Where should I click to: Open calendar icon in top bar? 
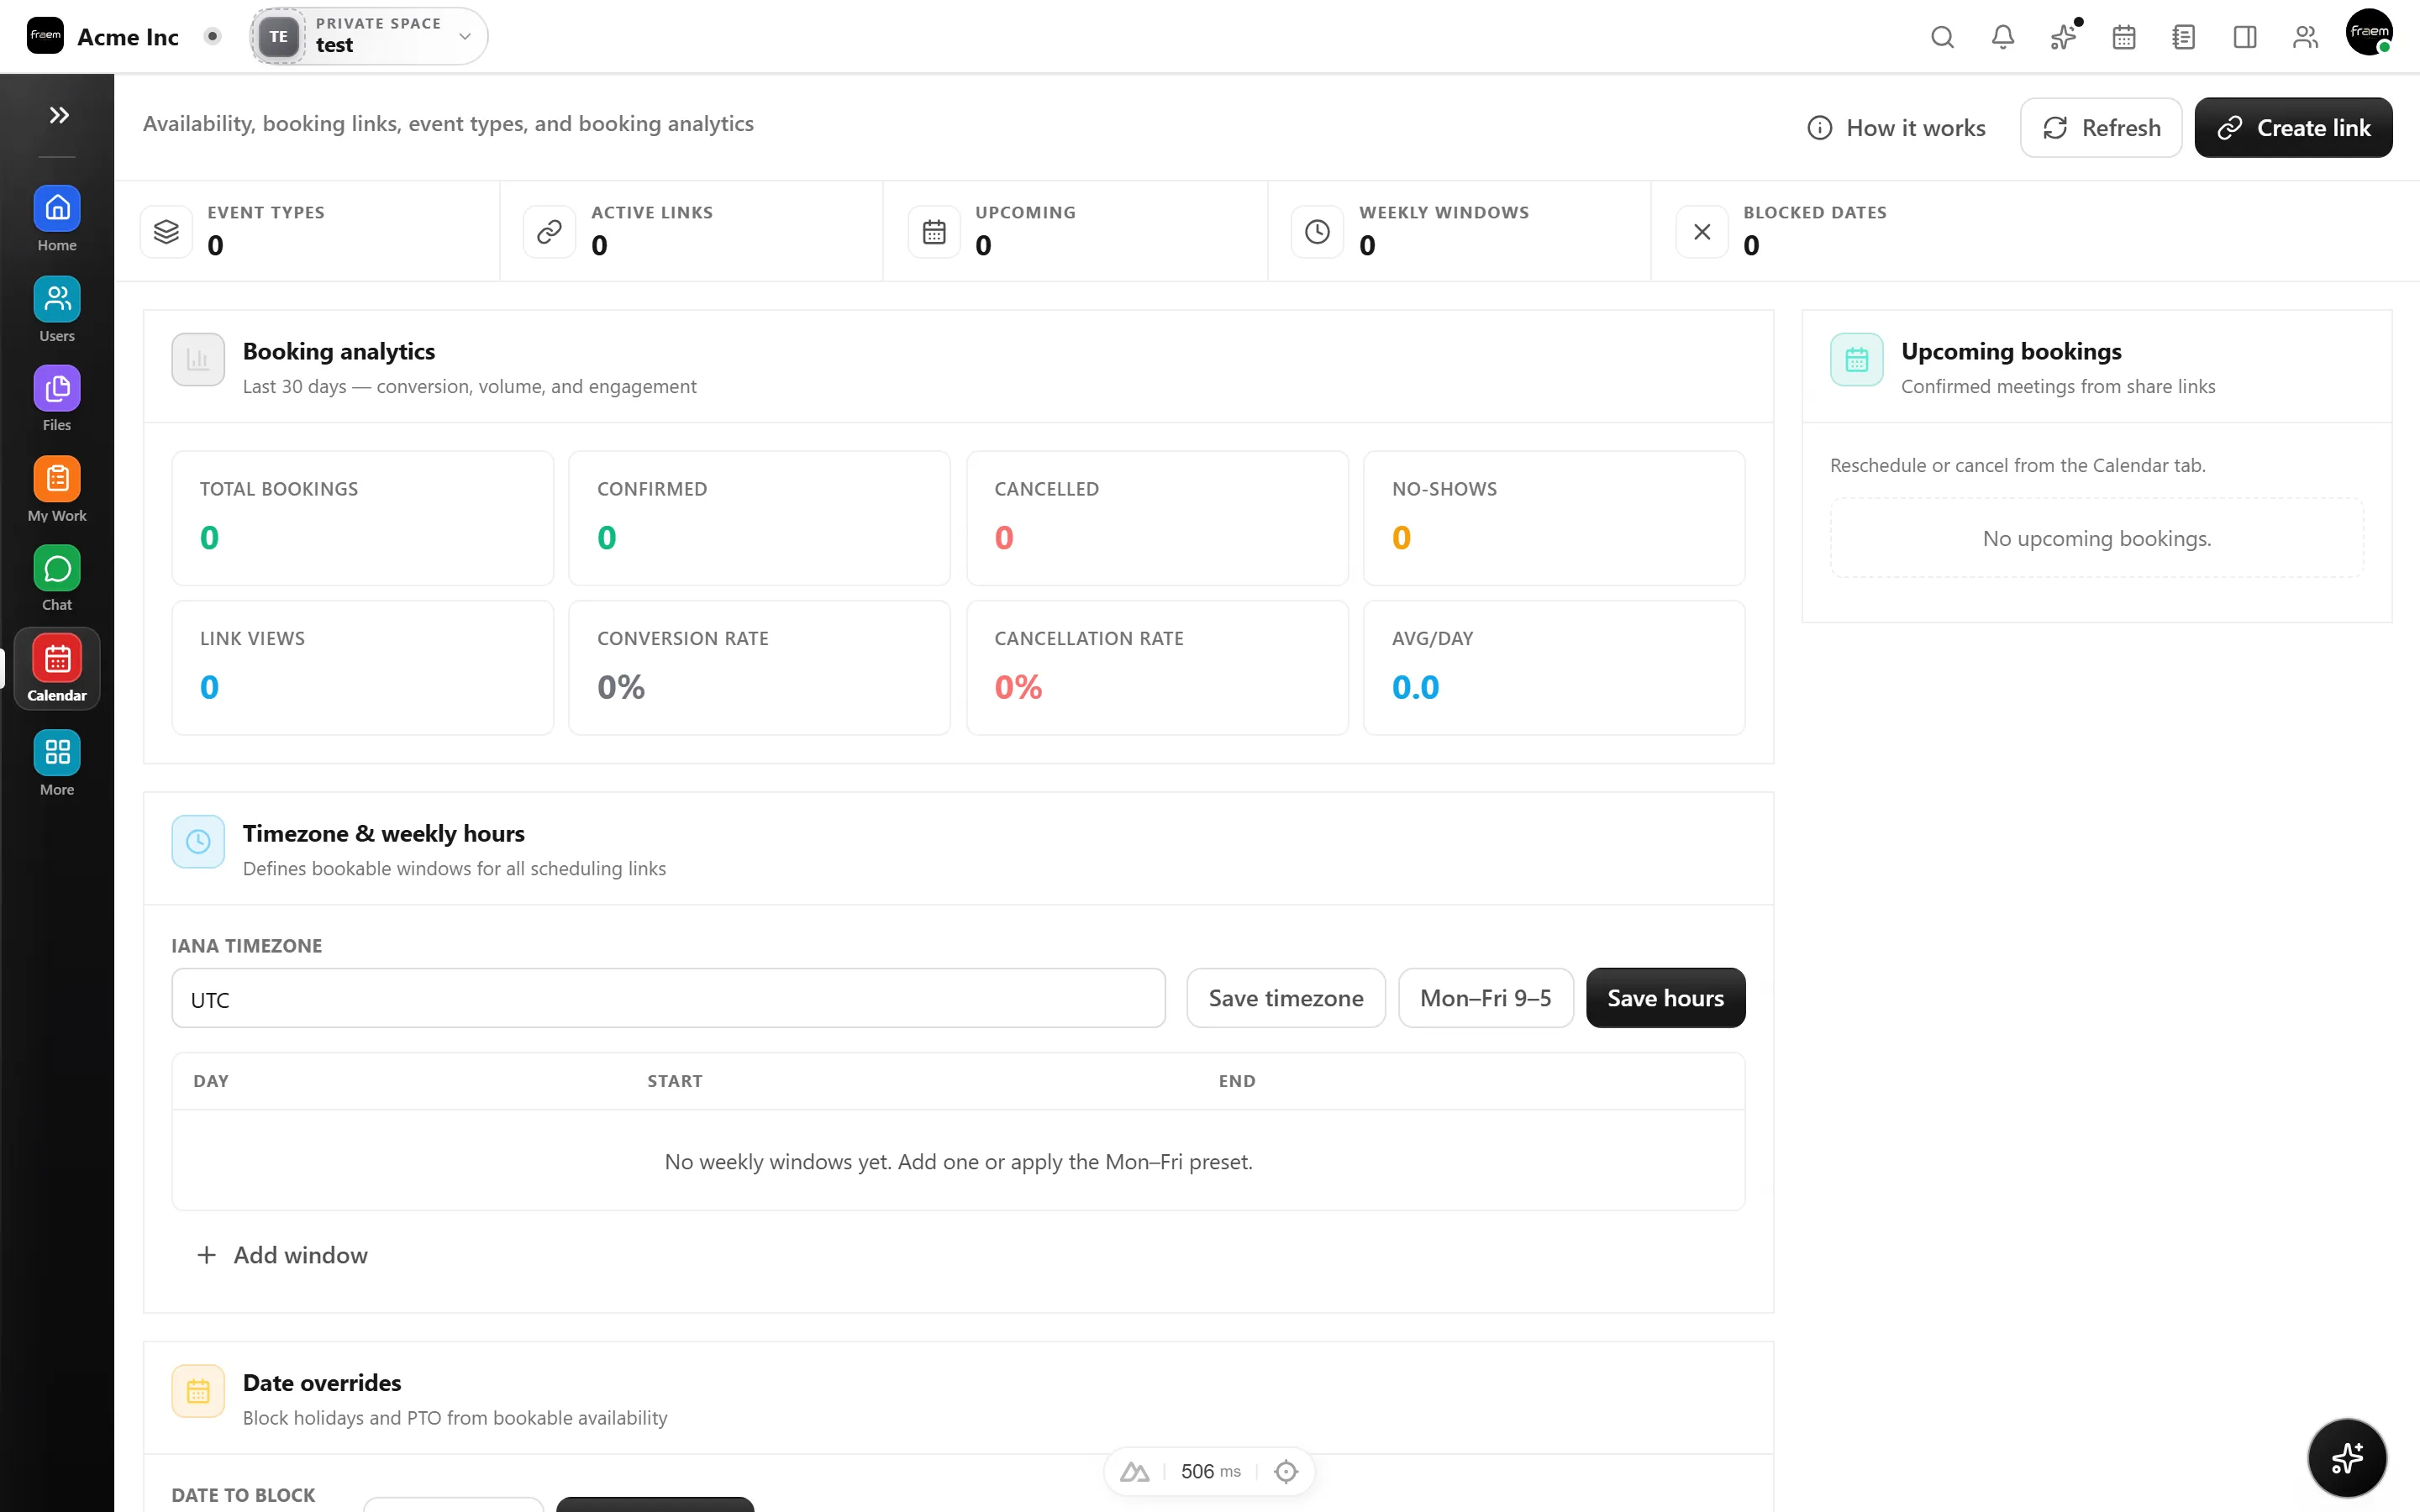point(2124,37)
